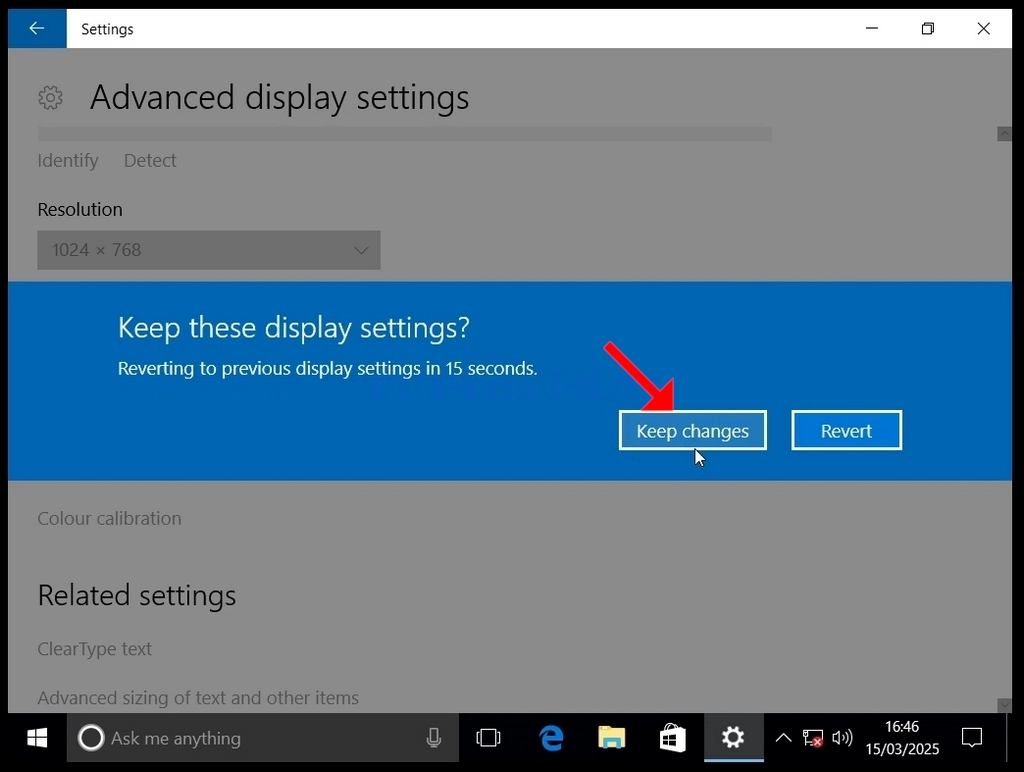1024x772 pixels.
Task: Open File Explorer from the taskbar
Action: click(x=611, y=738)
